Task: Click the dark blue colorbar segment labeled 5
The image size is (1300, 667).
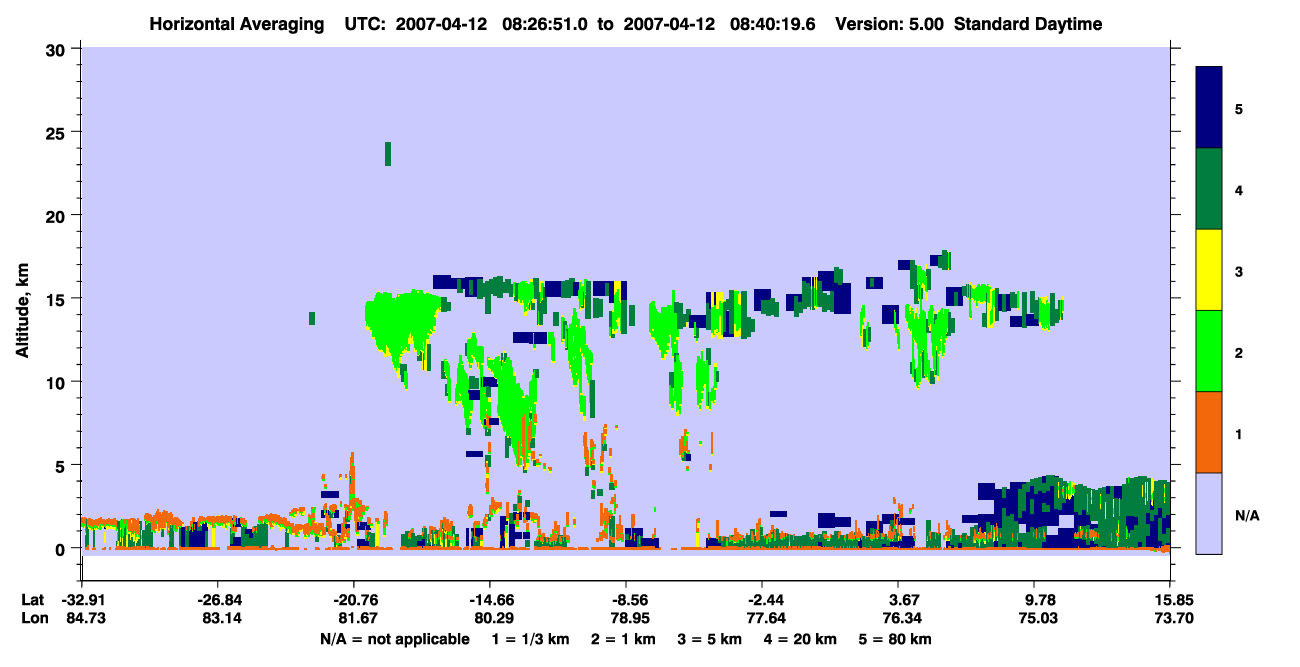Action: (1209, 108)
